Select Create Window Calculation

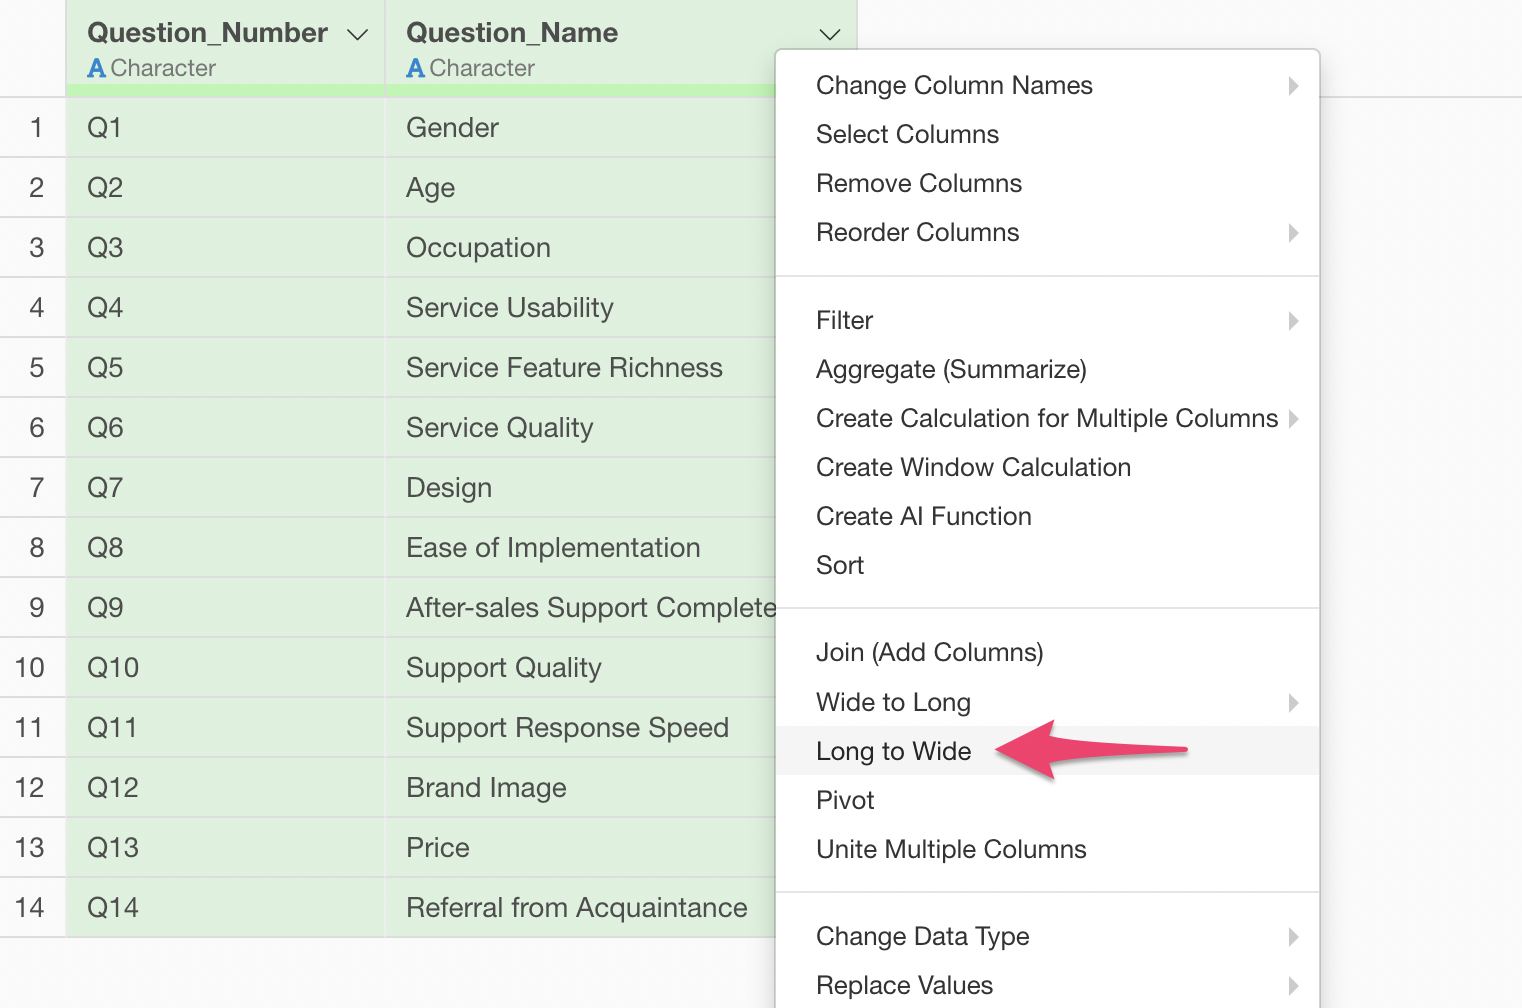click(x=972, y=468)
